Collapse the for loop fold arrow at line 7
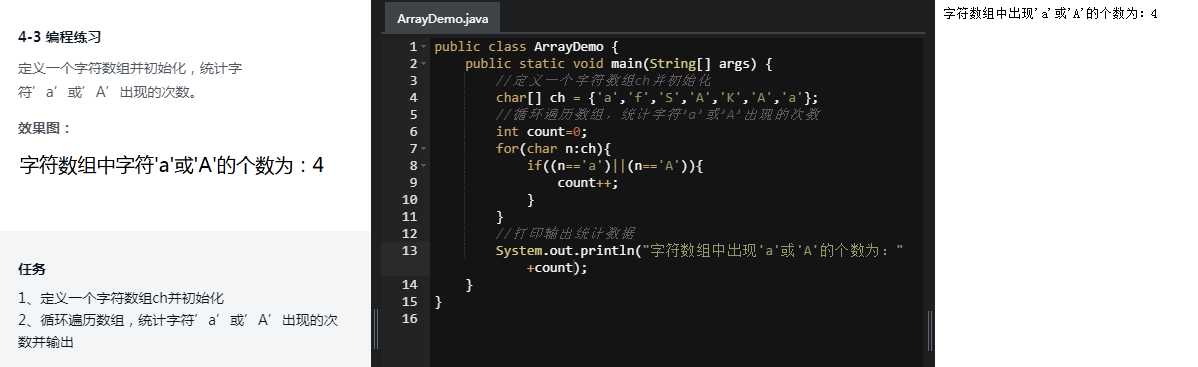The width and height of the screenshot is (1198, 367). click(424, 148)
